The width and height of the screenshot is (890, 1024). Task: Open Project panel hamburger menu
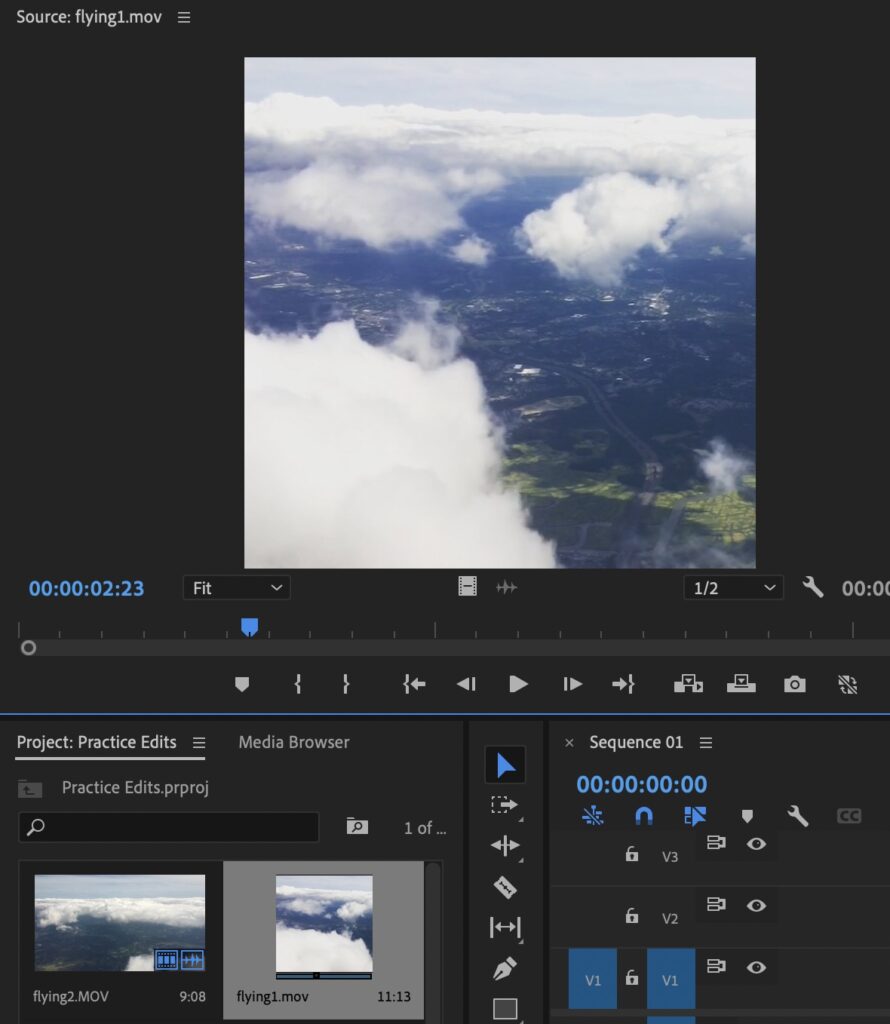tap(199, 743)
